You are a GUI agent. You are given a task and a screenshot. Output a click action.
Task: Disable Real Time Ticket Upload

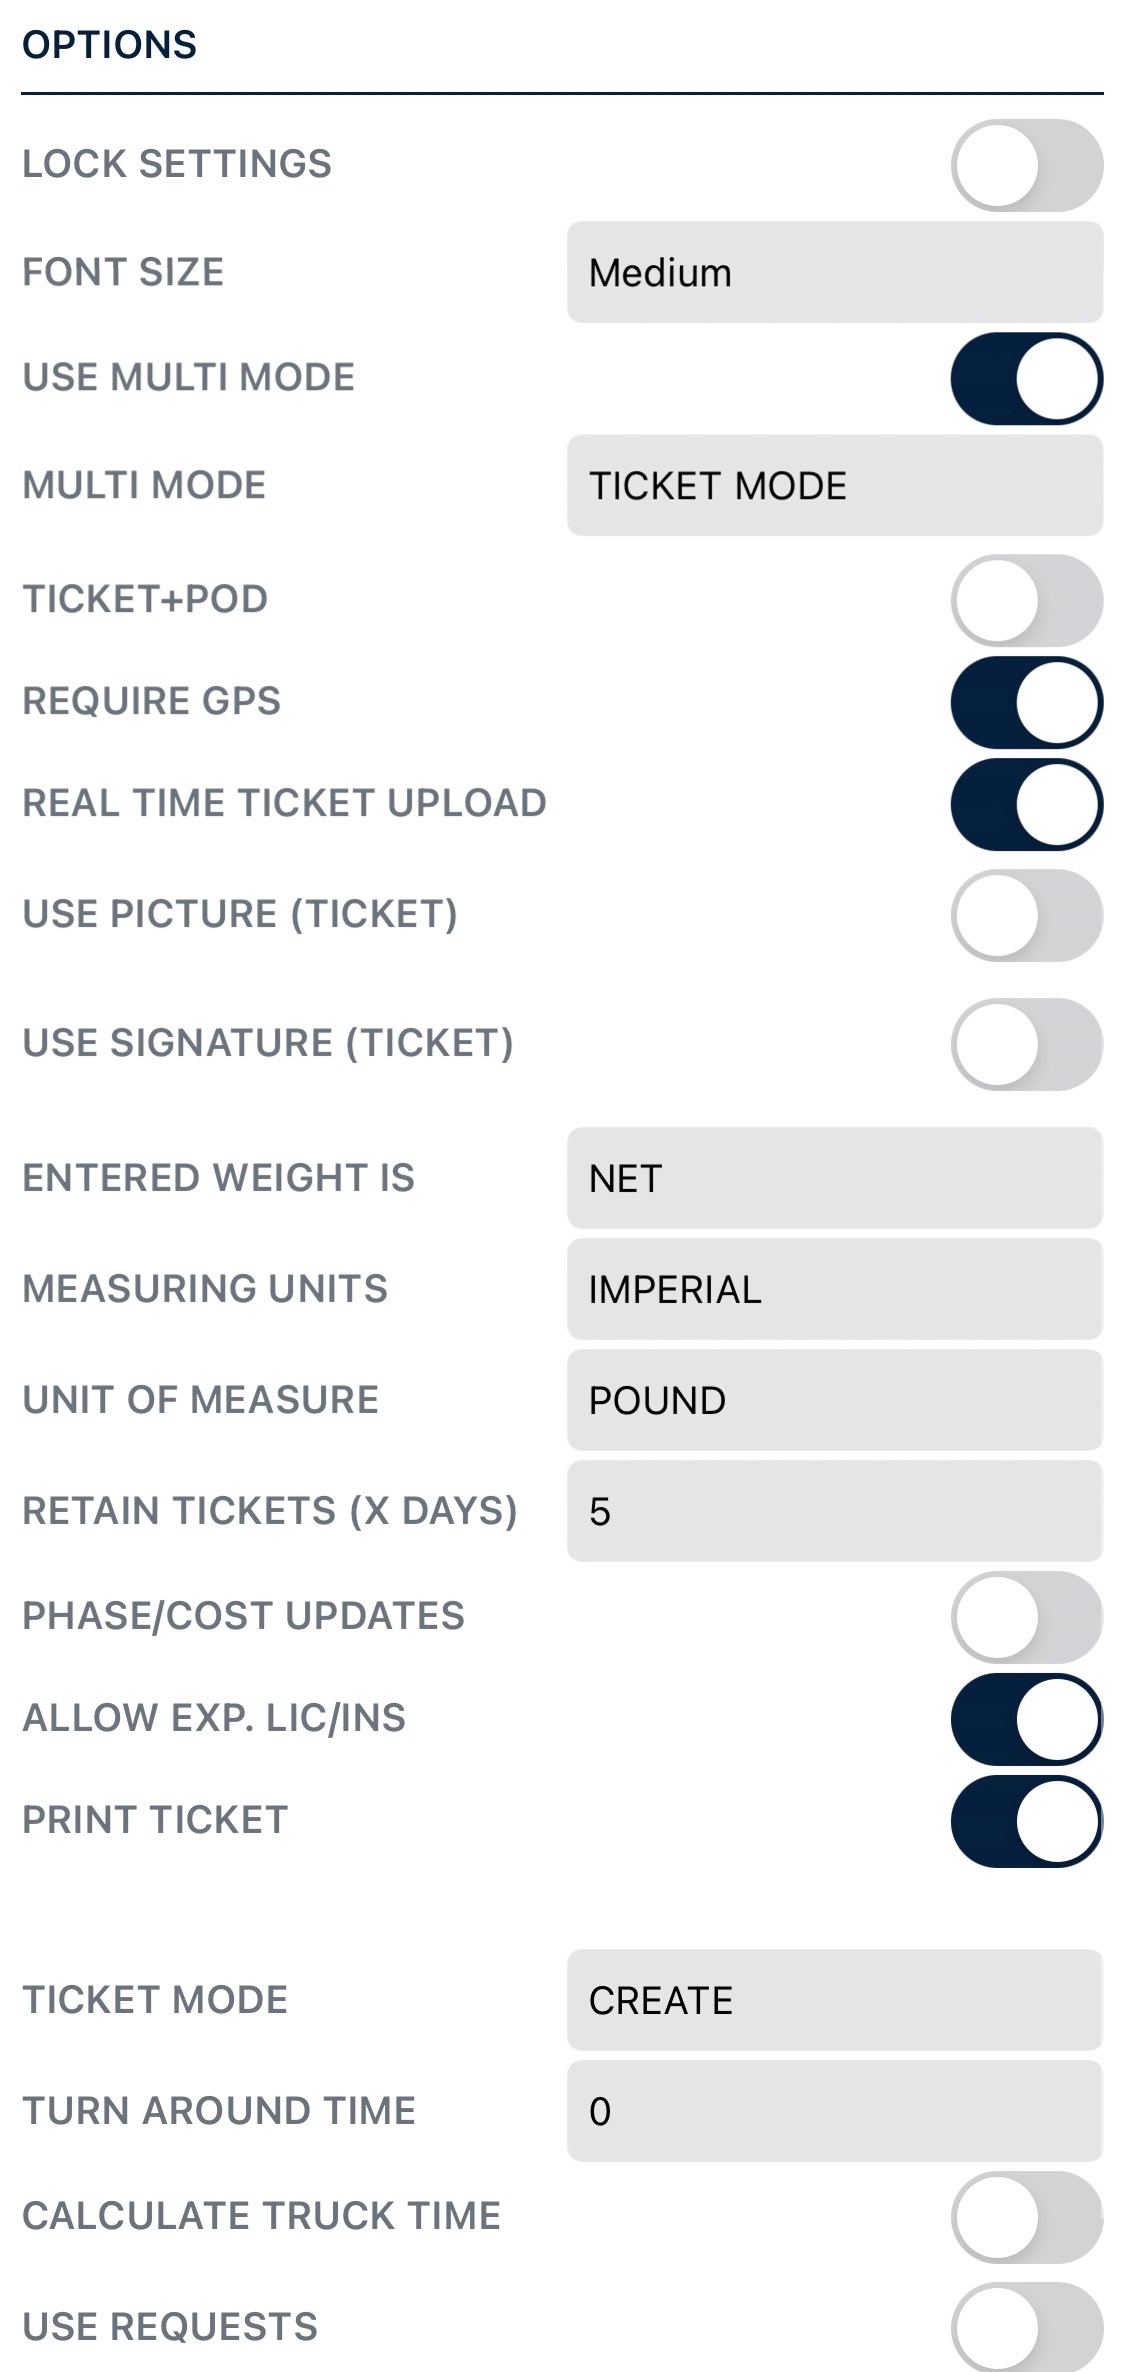1026,804
